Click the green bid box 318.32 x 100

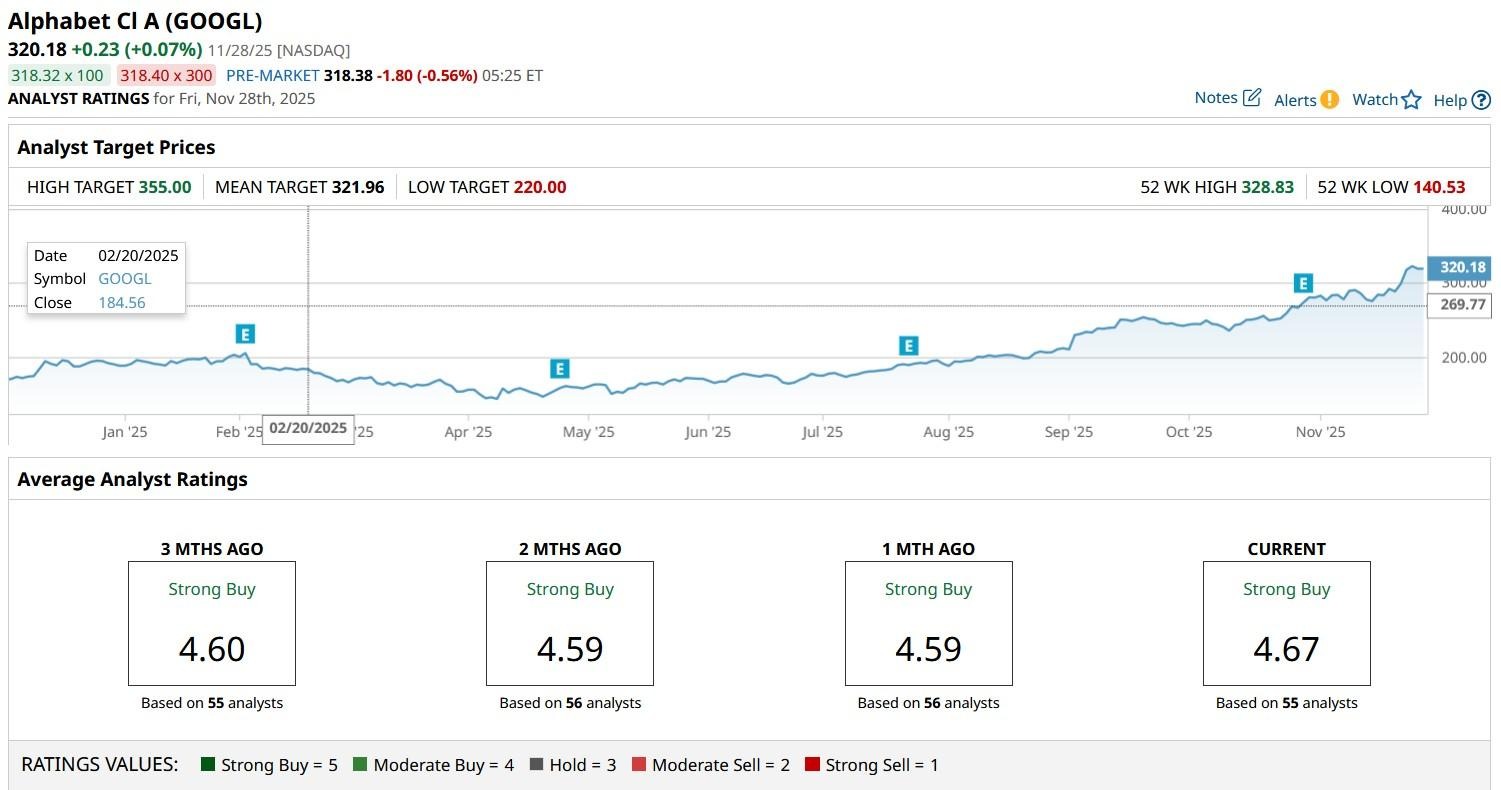[x=58, y=75]
